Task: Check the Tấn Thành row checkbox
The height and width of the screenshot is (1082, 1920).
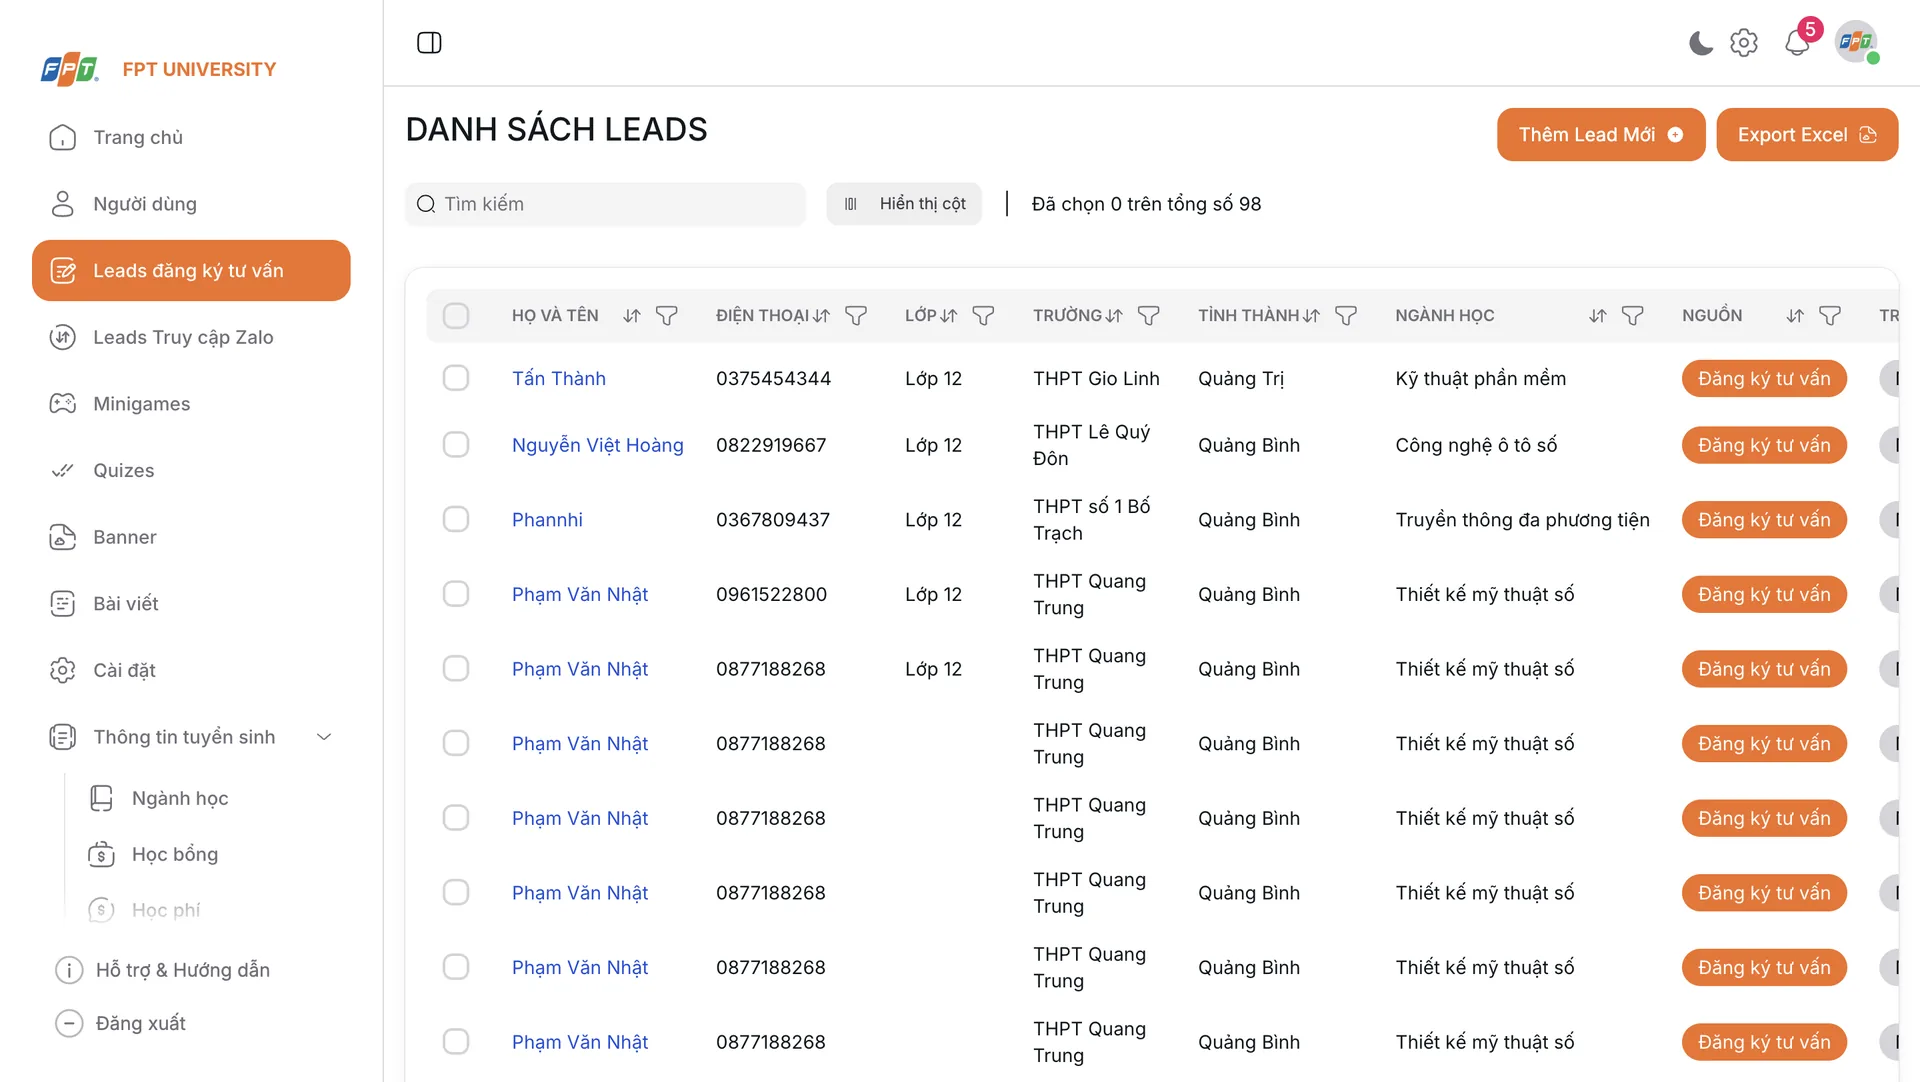Action: [x=456, y=378]
